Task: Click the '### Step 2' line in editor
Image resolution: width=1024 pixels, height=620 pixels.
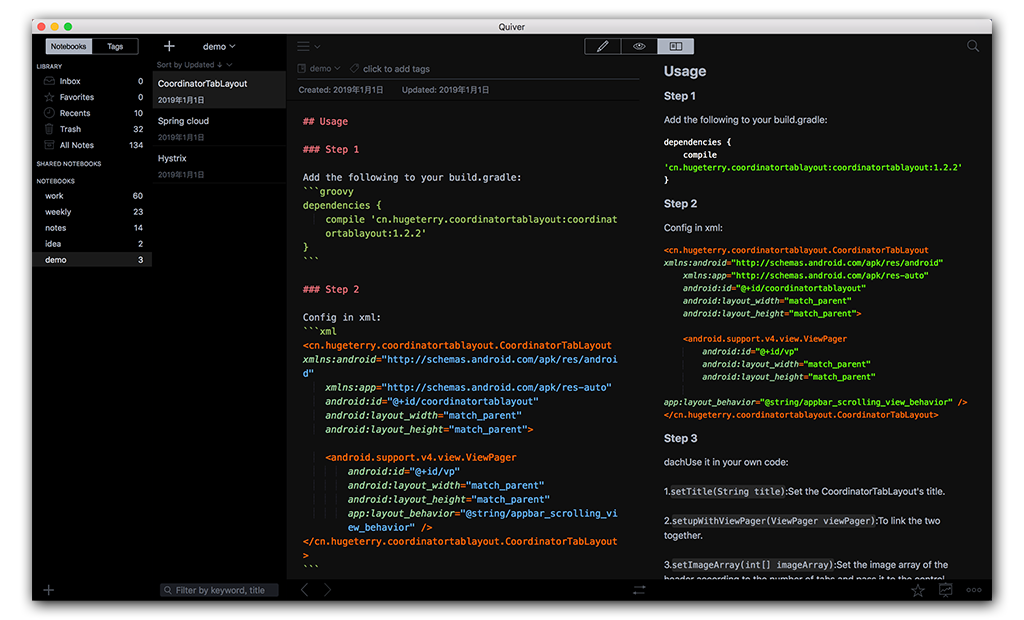Action: click(331, 289)
